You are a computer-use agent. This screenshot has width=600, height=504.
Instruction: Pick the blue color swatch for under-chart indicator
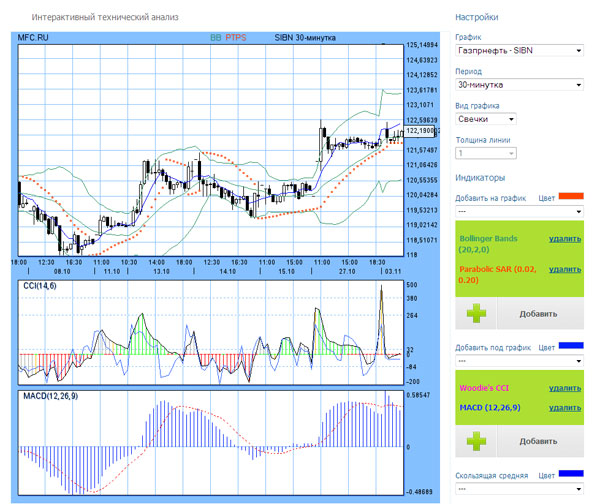(x=571, y=346)
